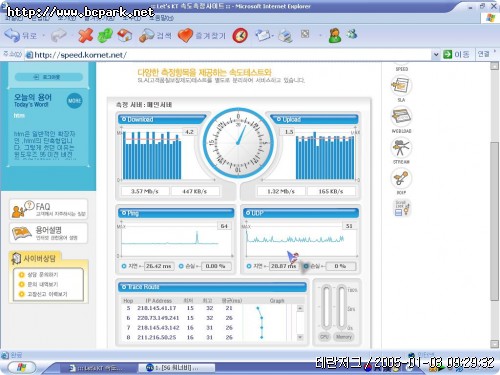Click the Windows Start button

21,367
